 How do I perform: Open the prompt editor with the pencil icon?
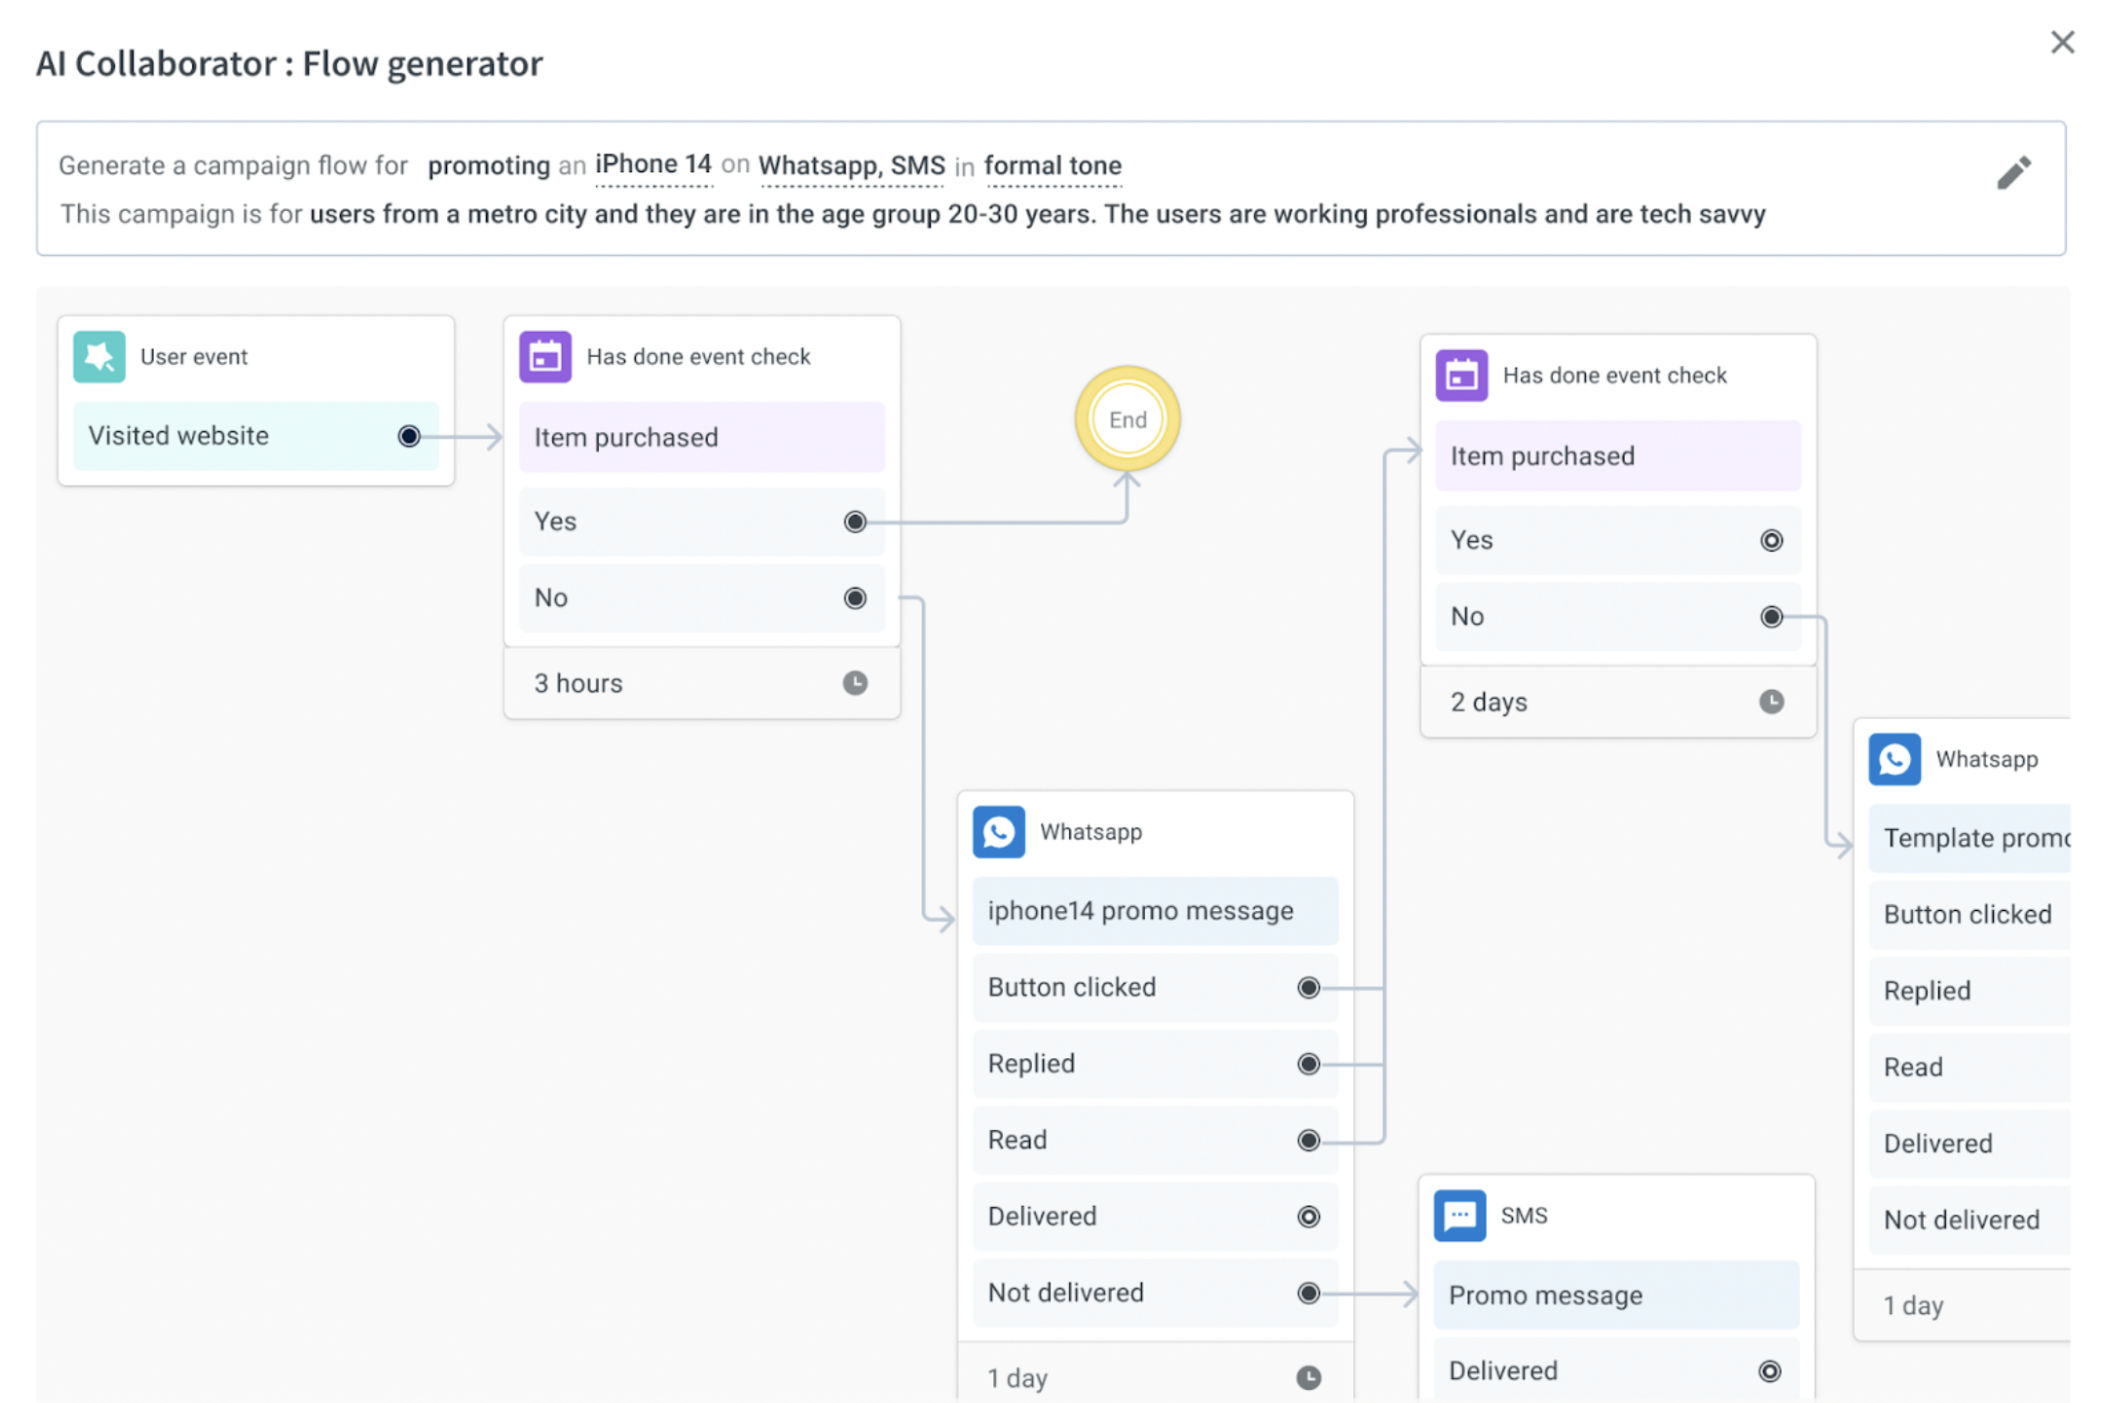click(x=2015, y=172)
